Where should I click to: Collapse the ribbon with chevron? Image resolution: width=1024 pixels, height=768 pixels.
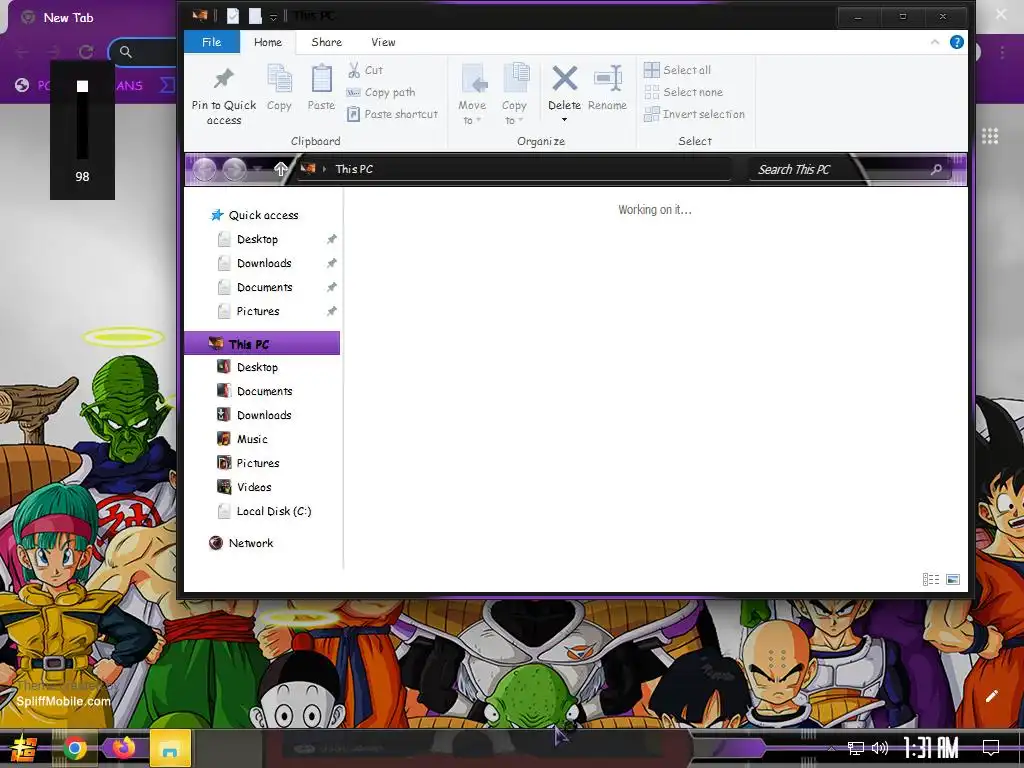(935, 42)
